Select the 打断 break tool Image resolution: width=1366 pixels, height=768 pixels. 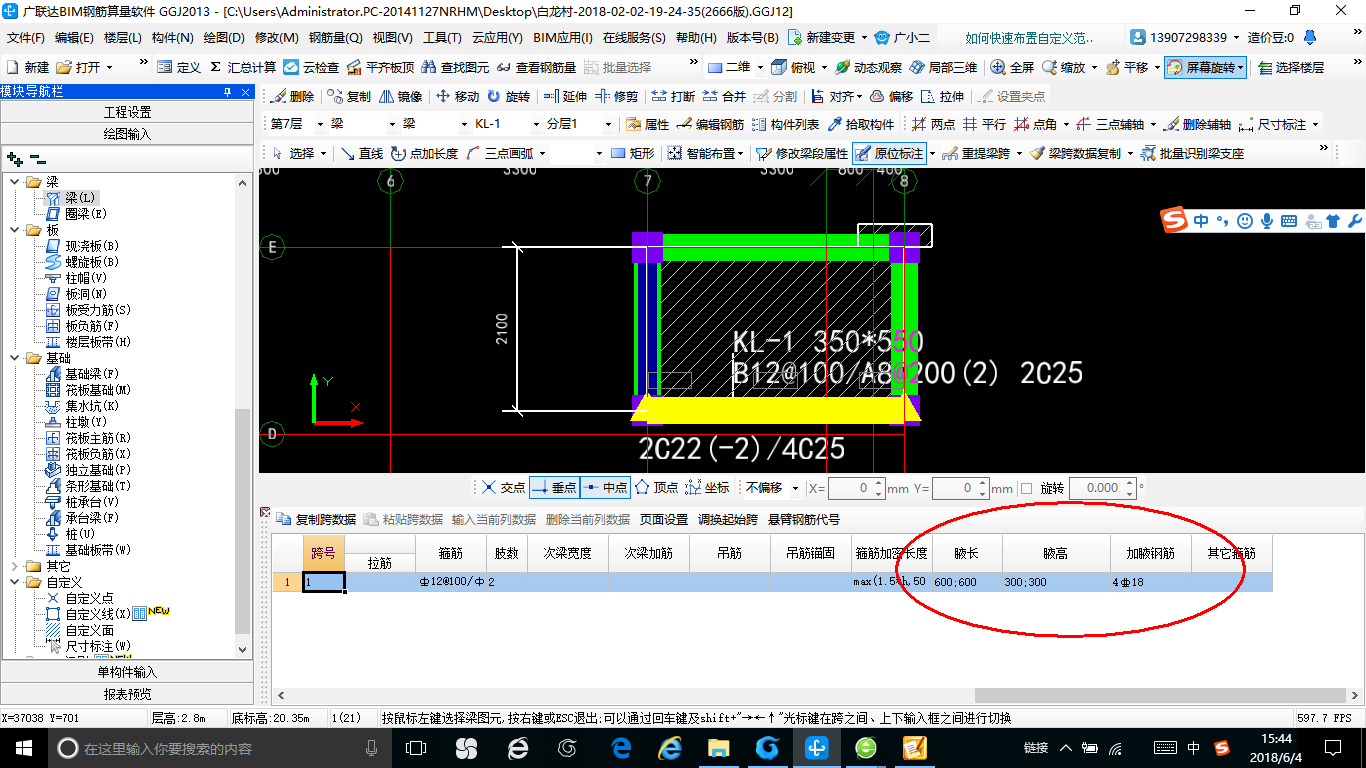point(673,97)
